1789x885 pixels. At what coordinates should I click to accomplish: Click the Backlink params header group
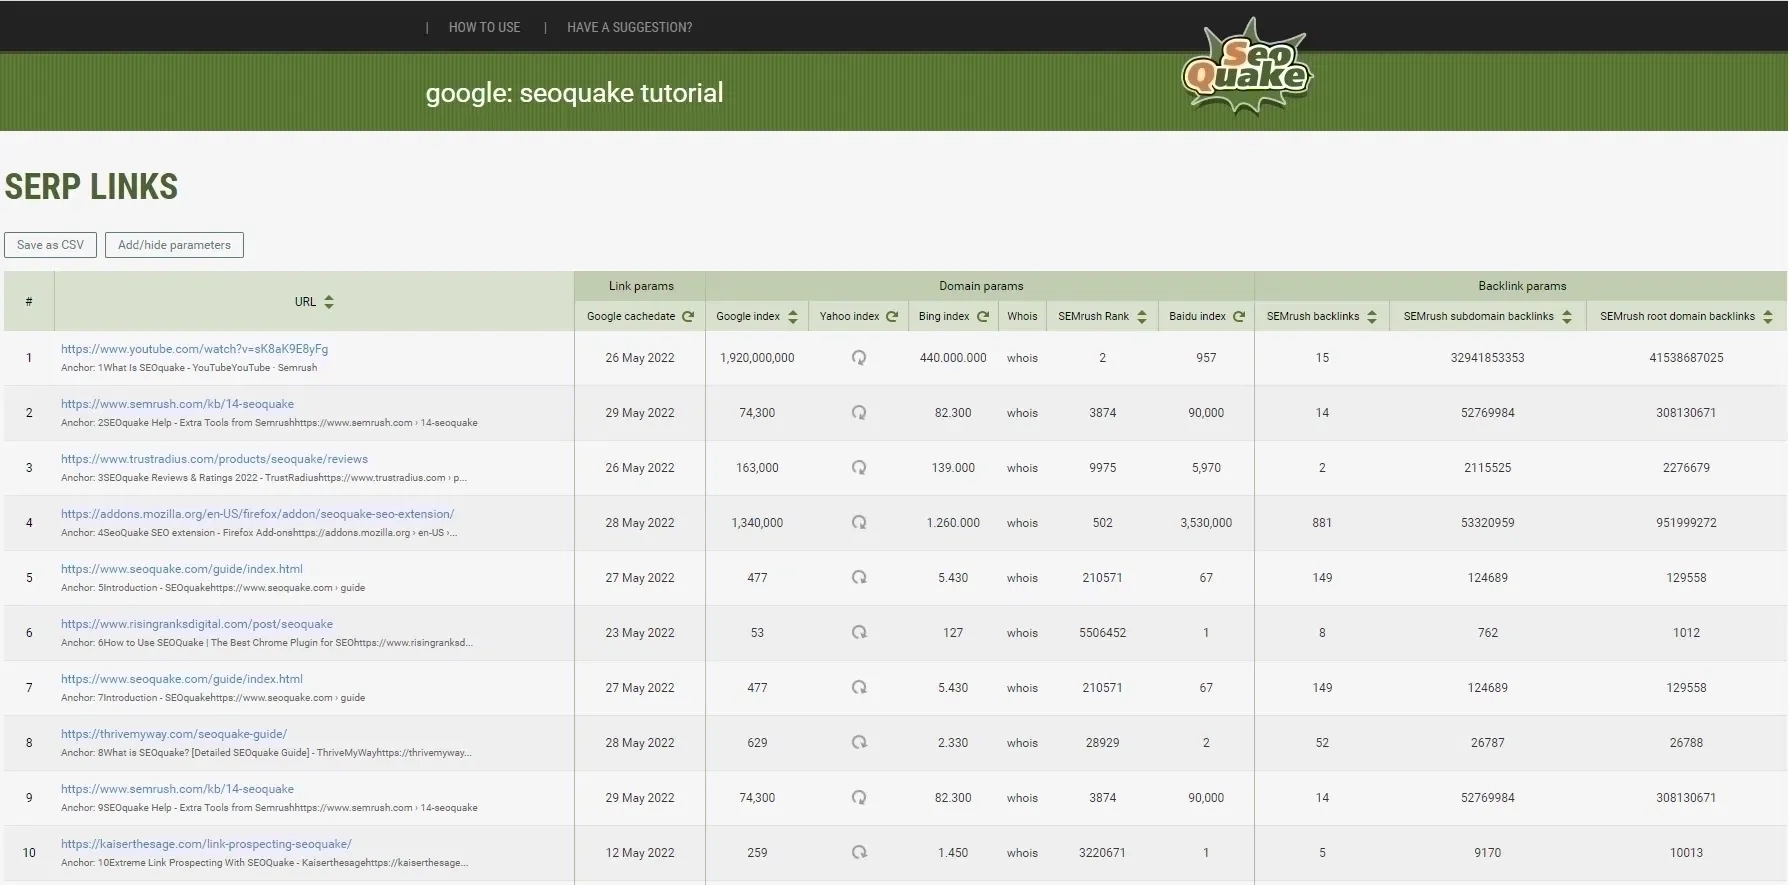pyautogui.click(x=1522, y=286)
